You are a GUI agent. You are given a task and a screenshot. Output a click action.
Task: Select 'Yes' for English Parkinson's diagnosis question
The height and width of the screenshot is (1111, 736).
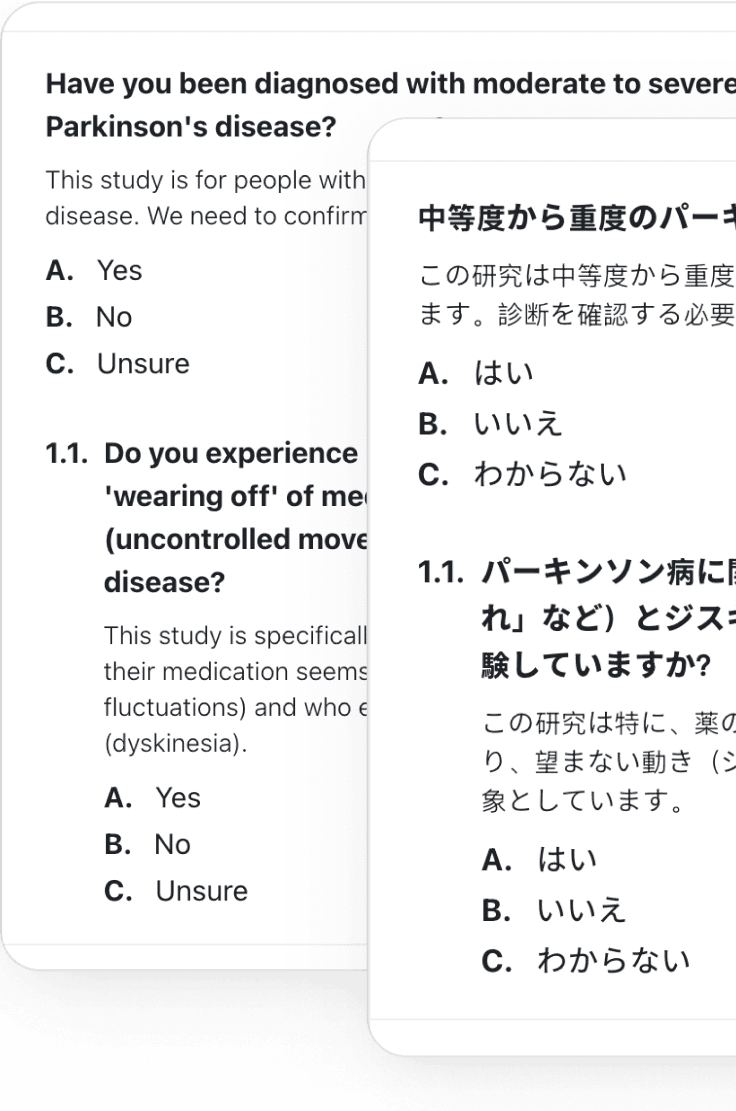tap(118, 271)
